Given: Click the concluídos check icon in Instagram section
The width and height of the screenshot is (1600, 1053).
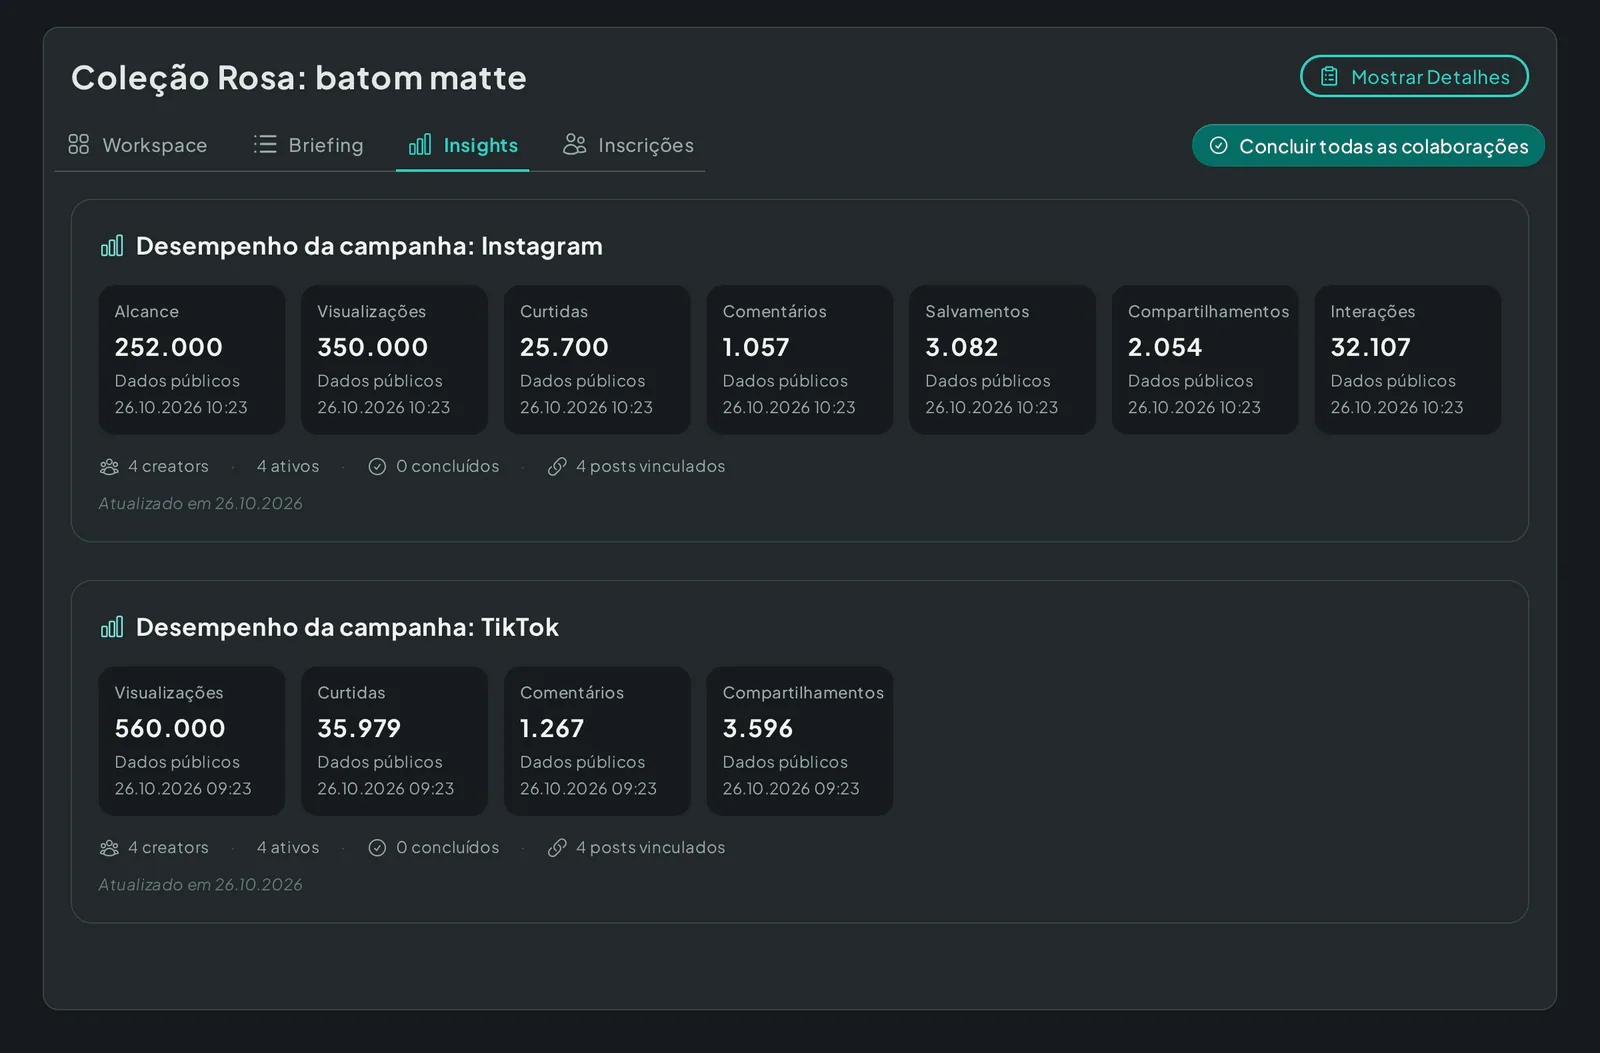Looking at the screenshot, I should (x=377, y=467).
